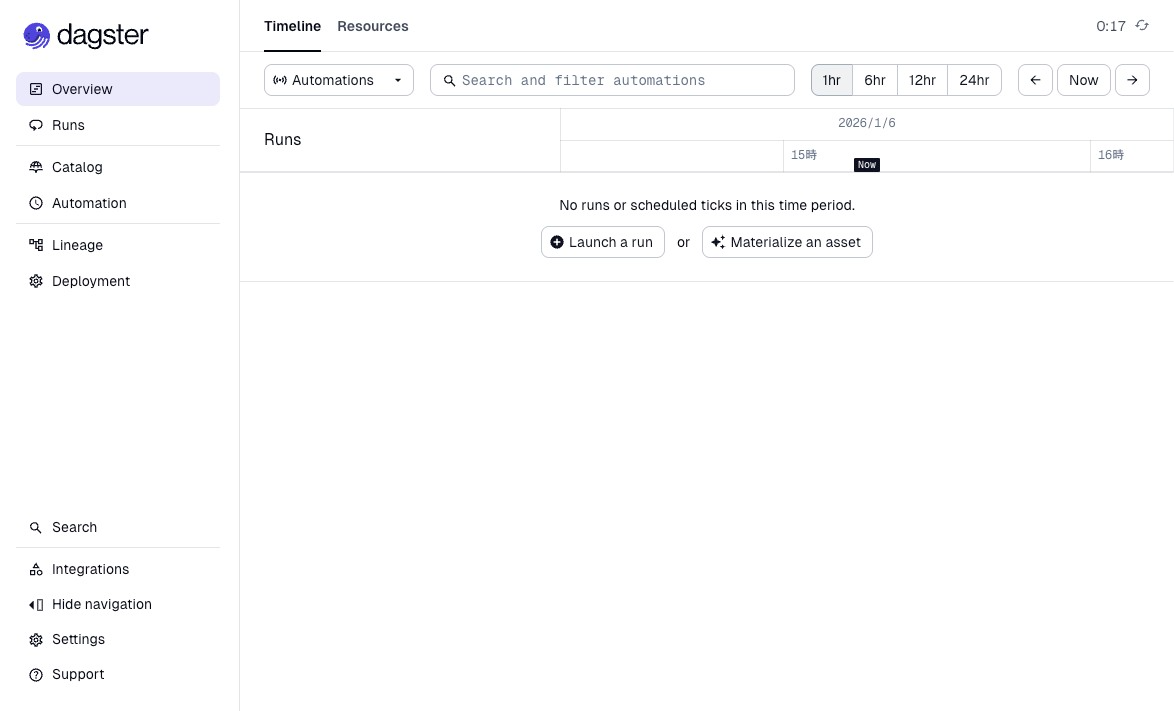This screenshot has width=1174, height=711.
Task: Select the Timeline tab
Action: pyautogui.click(x=292, y=26)
